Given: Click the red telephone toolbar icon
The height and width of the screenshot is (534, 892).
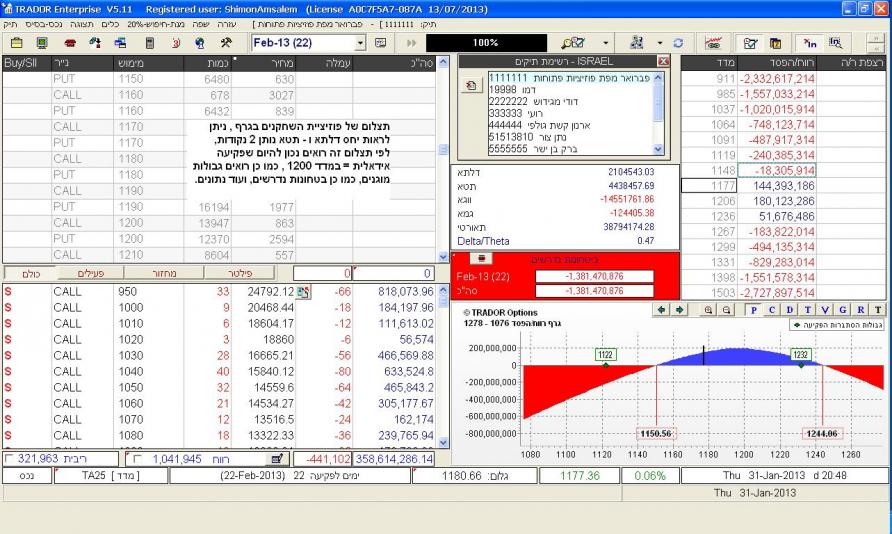Looking at the screenshot, I should click(69, 44).
